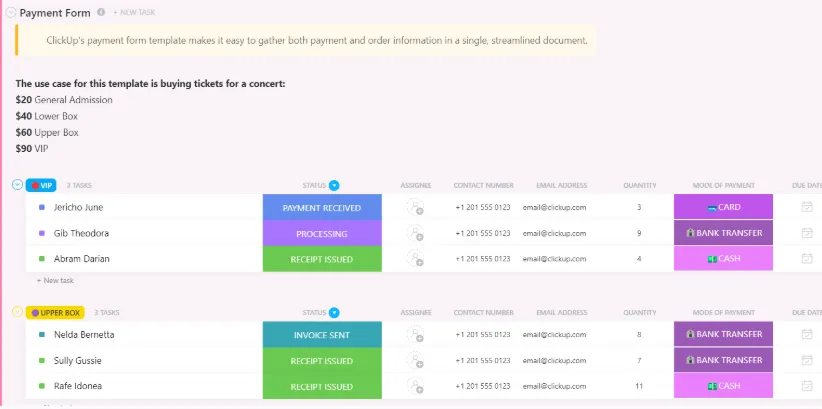The image size is (822, 409).
Task: Open the VIP group label
Action: (x=41, y=185)
